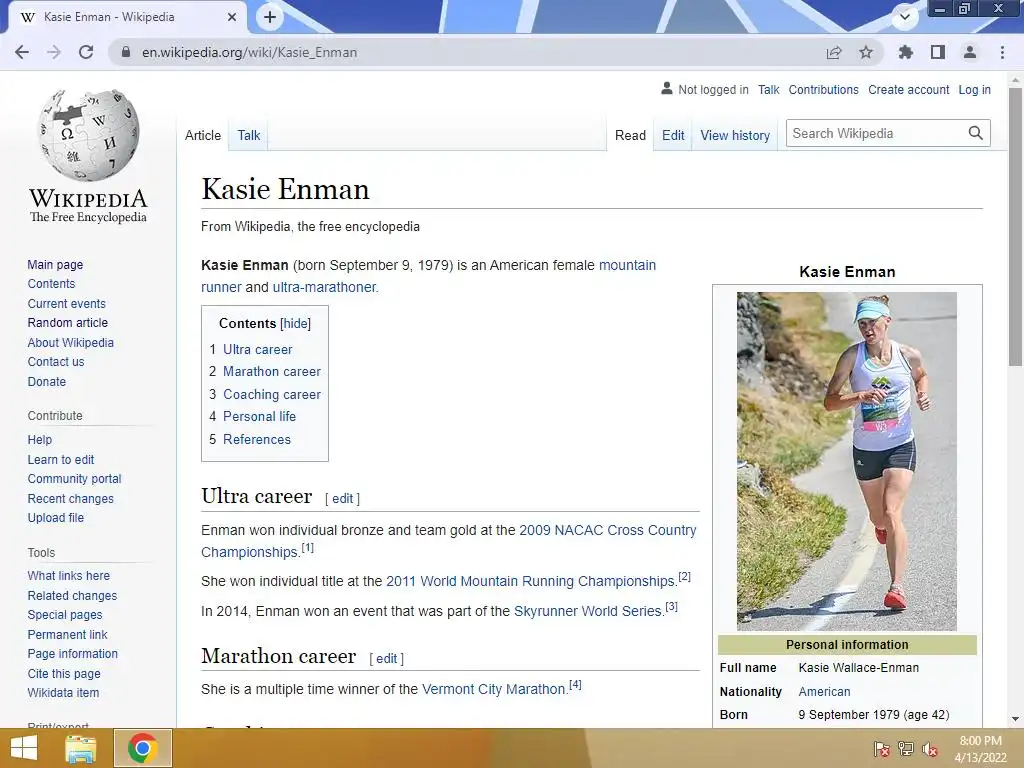Open the clock showing 8:00 PM
This screenshot has width=1024, height=768.
980,749
